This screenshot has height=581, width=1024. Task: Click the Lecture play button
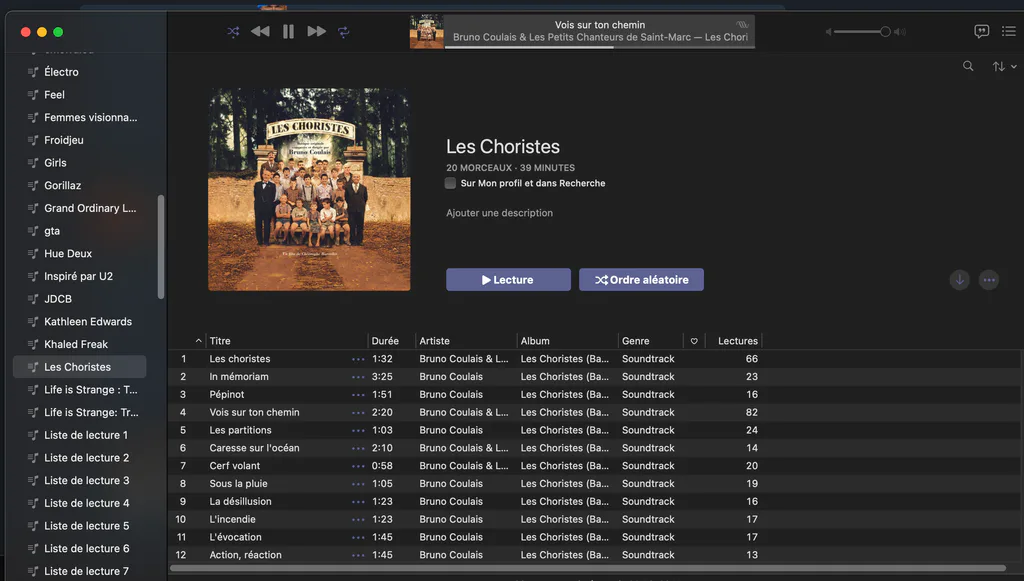(x=508, y=279)
